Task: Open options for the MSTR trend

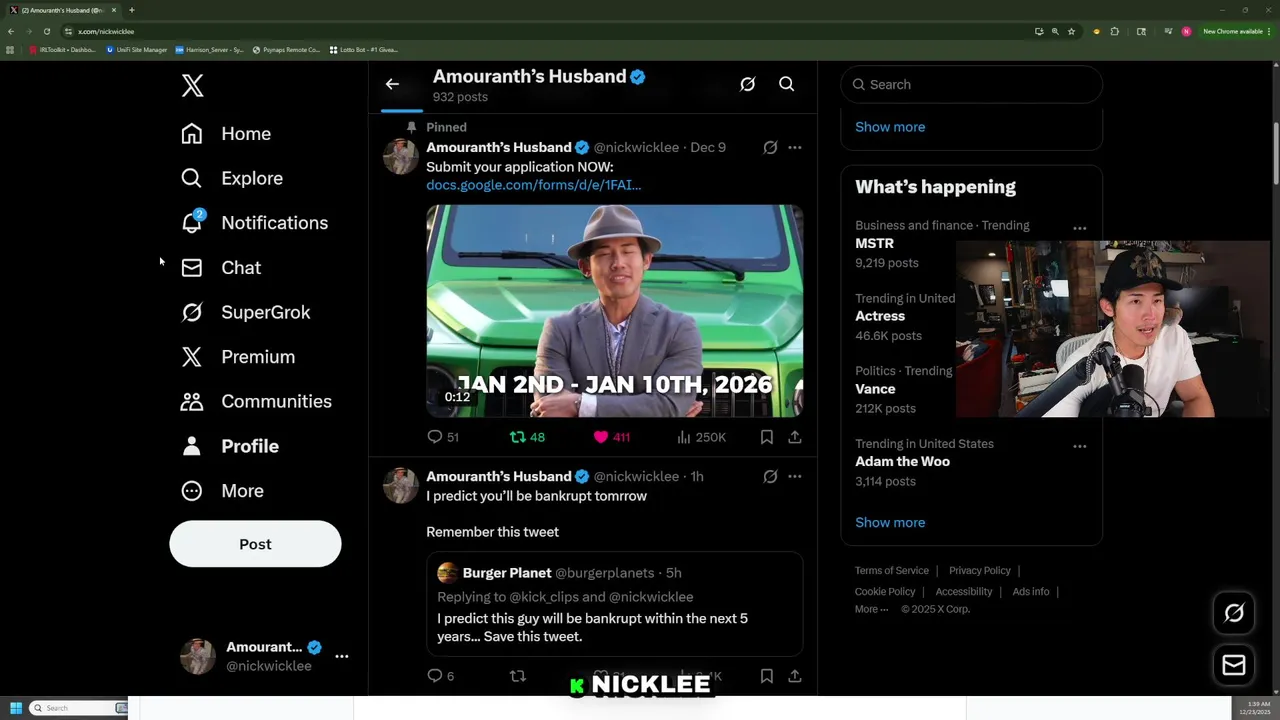Action: 1080,228
